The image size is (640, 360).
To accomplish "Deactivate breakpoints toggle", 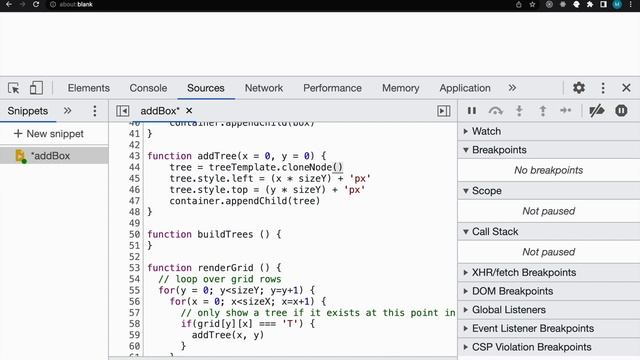I will tap(597, 111).
